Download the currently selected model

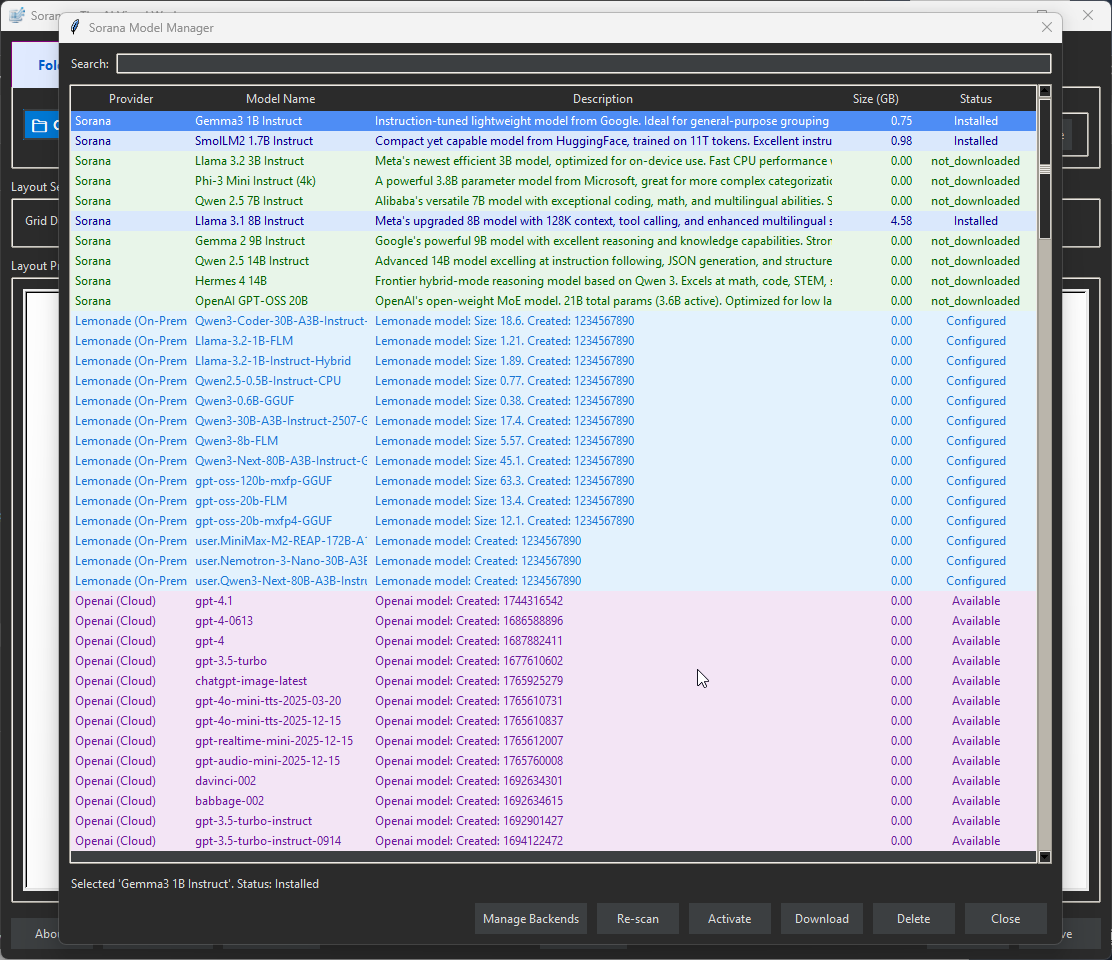pos(821,918)
